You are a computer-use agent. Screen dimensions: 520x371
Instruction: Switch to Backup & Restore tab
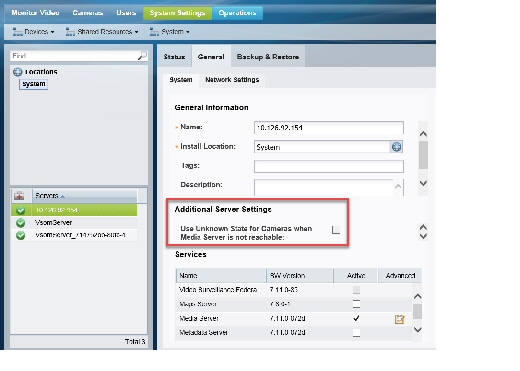point(268,57)
